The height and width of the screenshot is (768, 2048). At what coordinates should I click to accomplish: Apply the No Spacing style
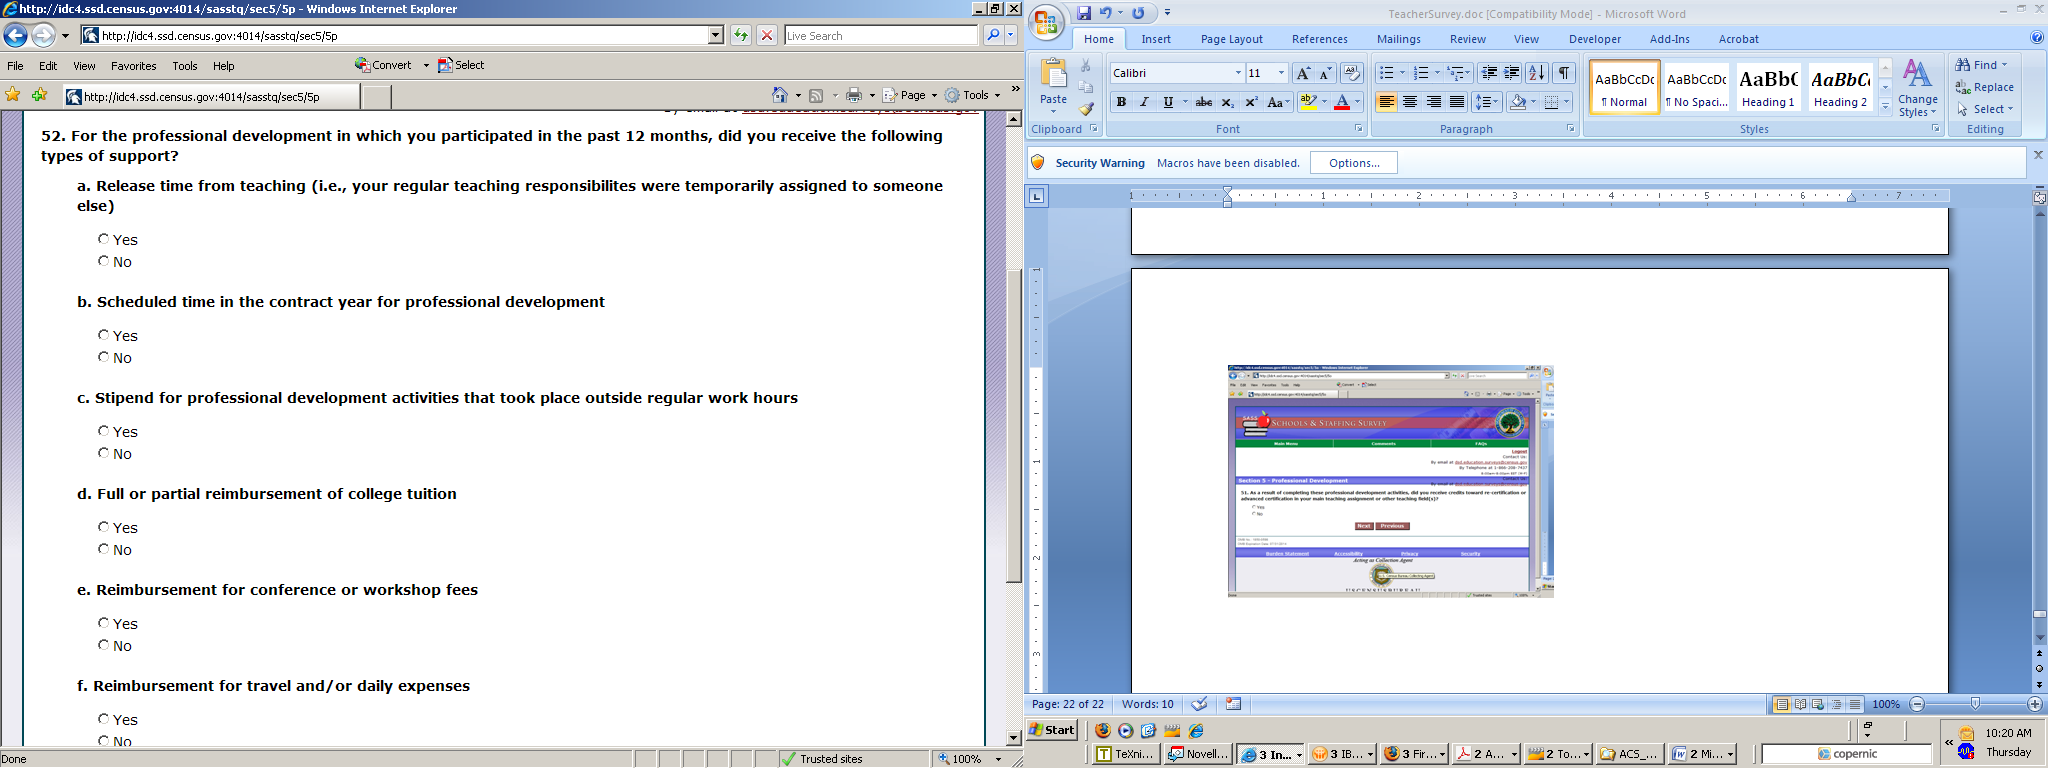coord(1696,87)
